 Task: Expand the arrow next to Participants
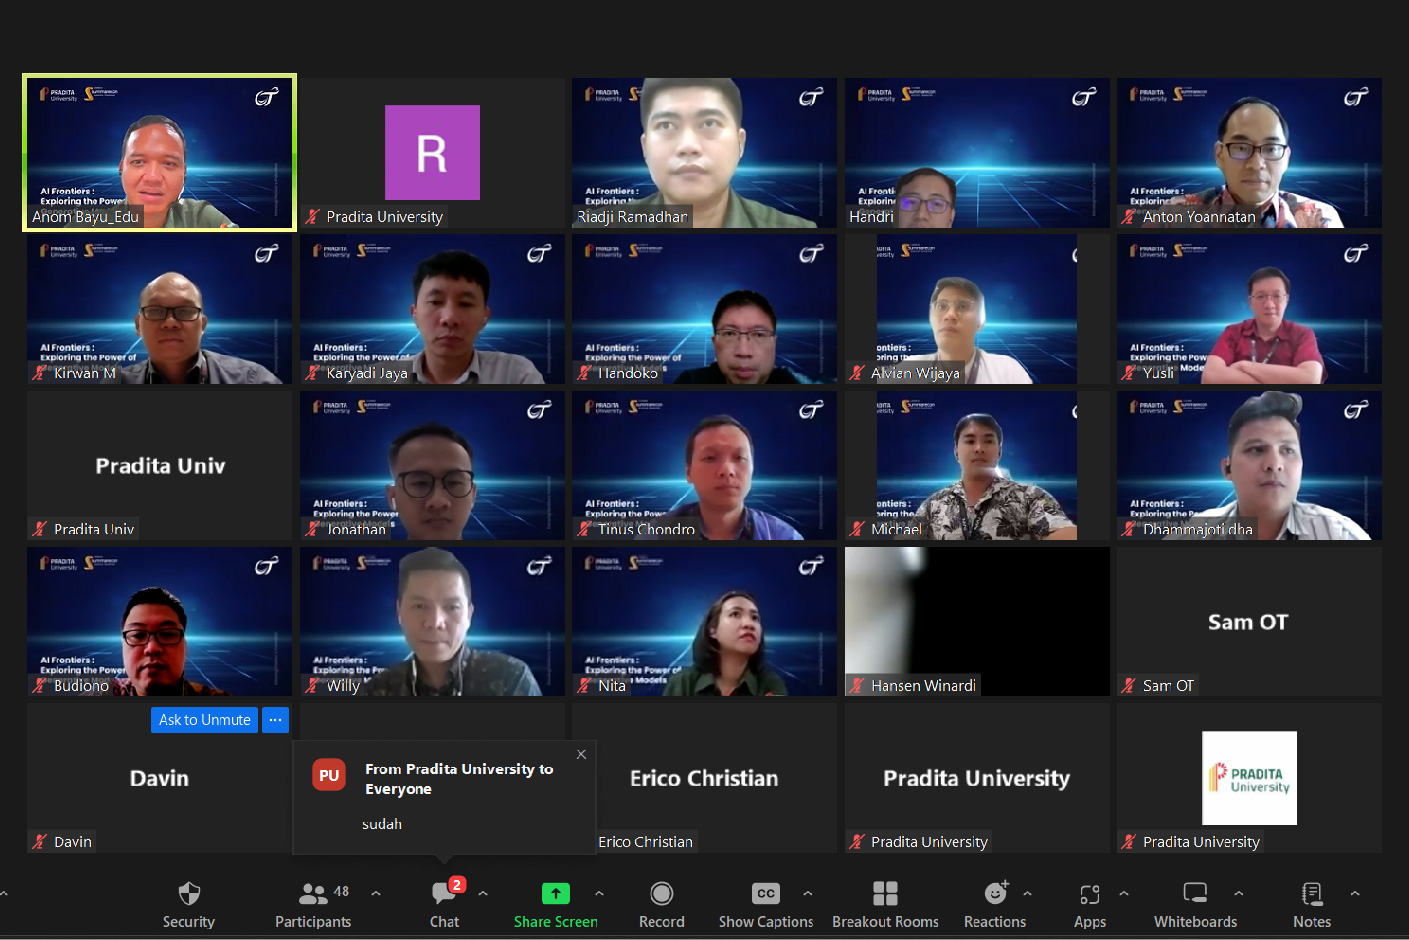376,893
